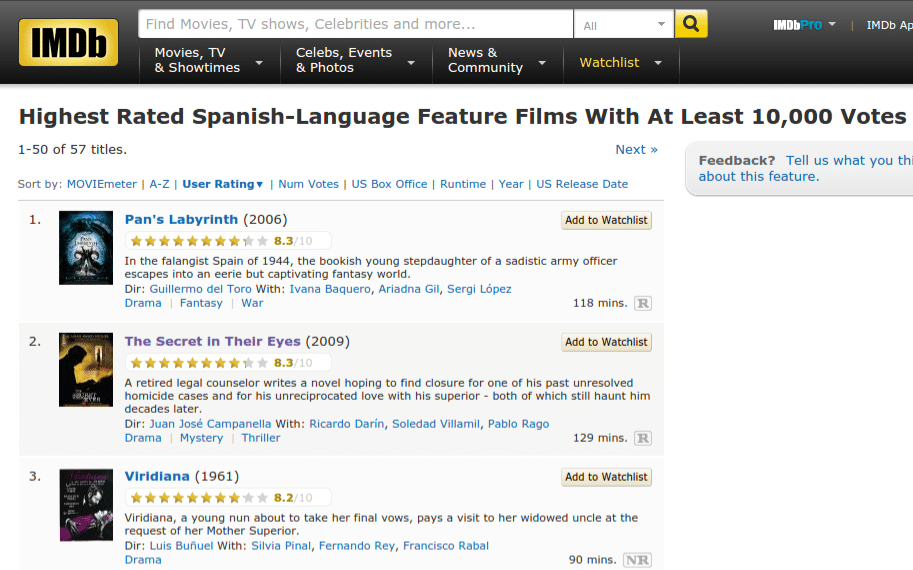
Task: Open The Secret in Their Eyes title link
Action: tap(213, 341)
